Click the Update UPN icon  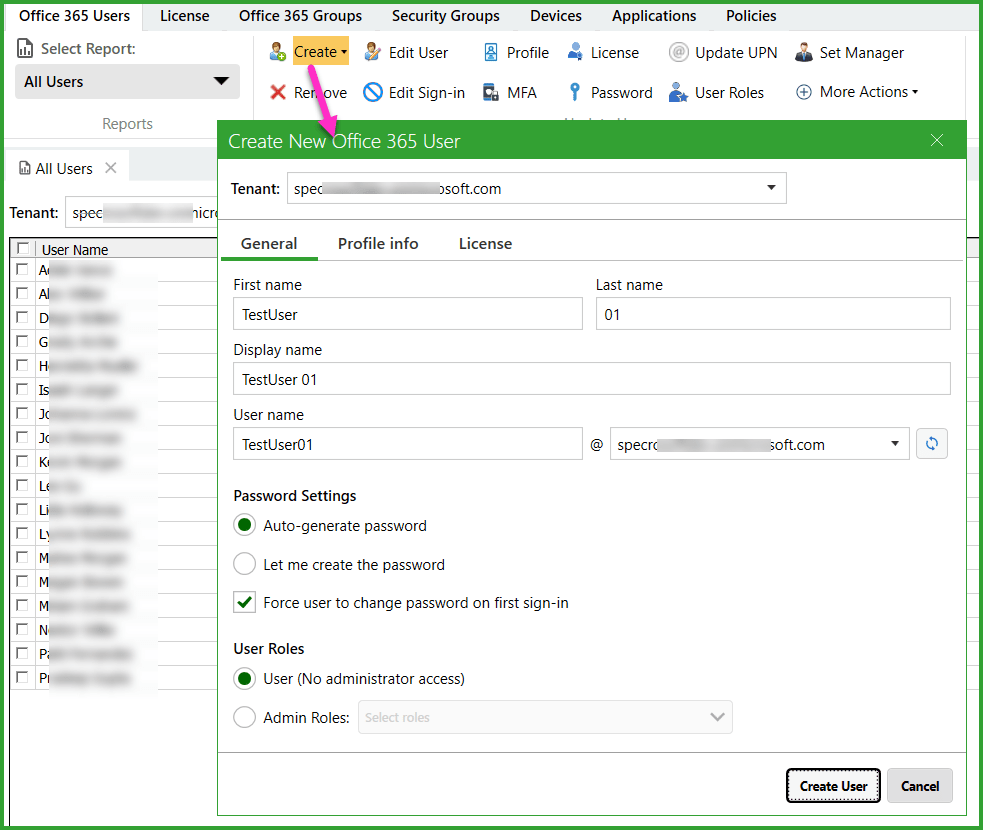(678, 52)
